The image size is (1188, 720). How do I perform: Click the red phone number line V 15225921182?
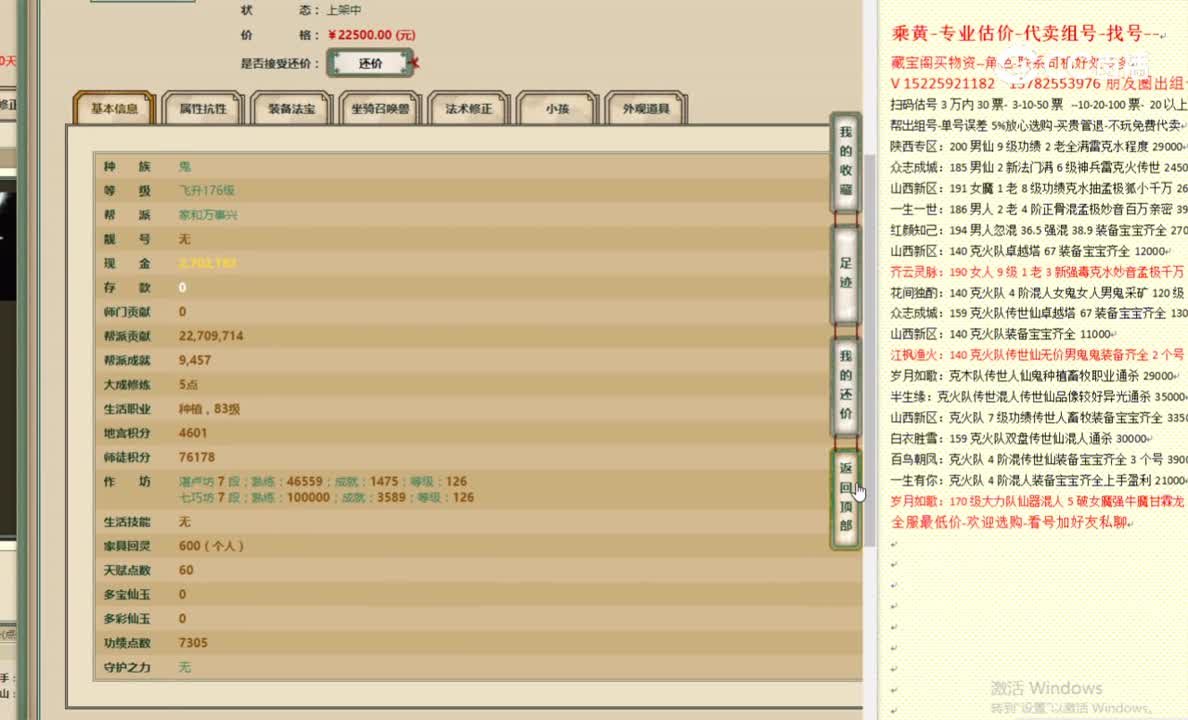1039,83
